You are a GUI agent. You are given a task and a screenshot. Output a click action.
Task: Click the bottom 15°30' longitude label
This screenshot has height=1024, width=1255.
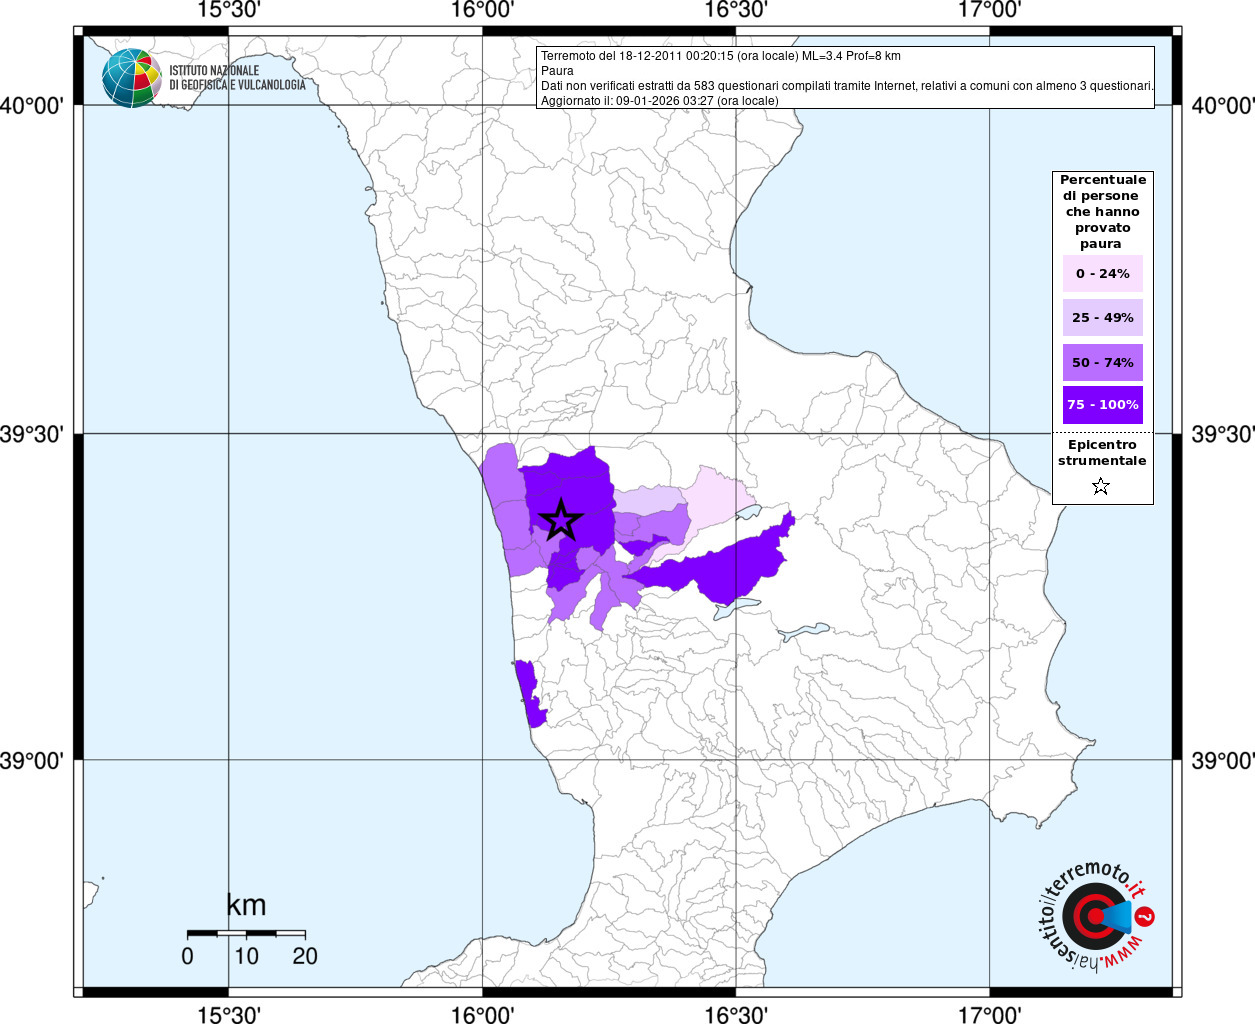(229, 1014)
